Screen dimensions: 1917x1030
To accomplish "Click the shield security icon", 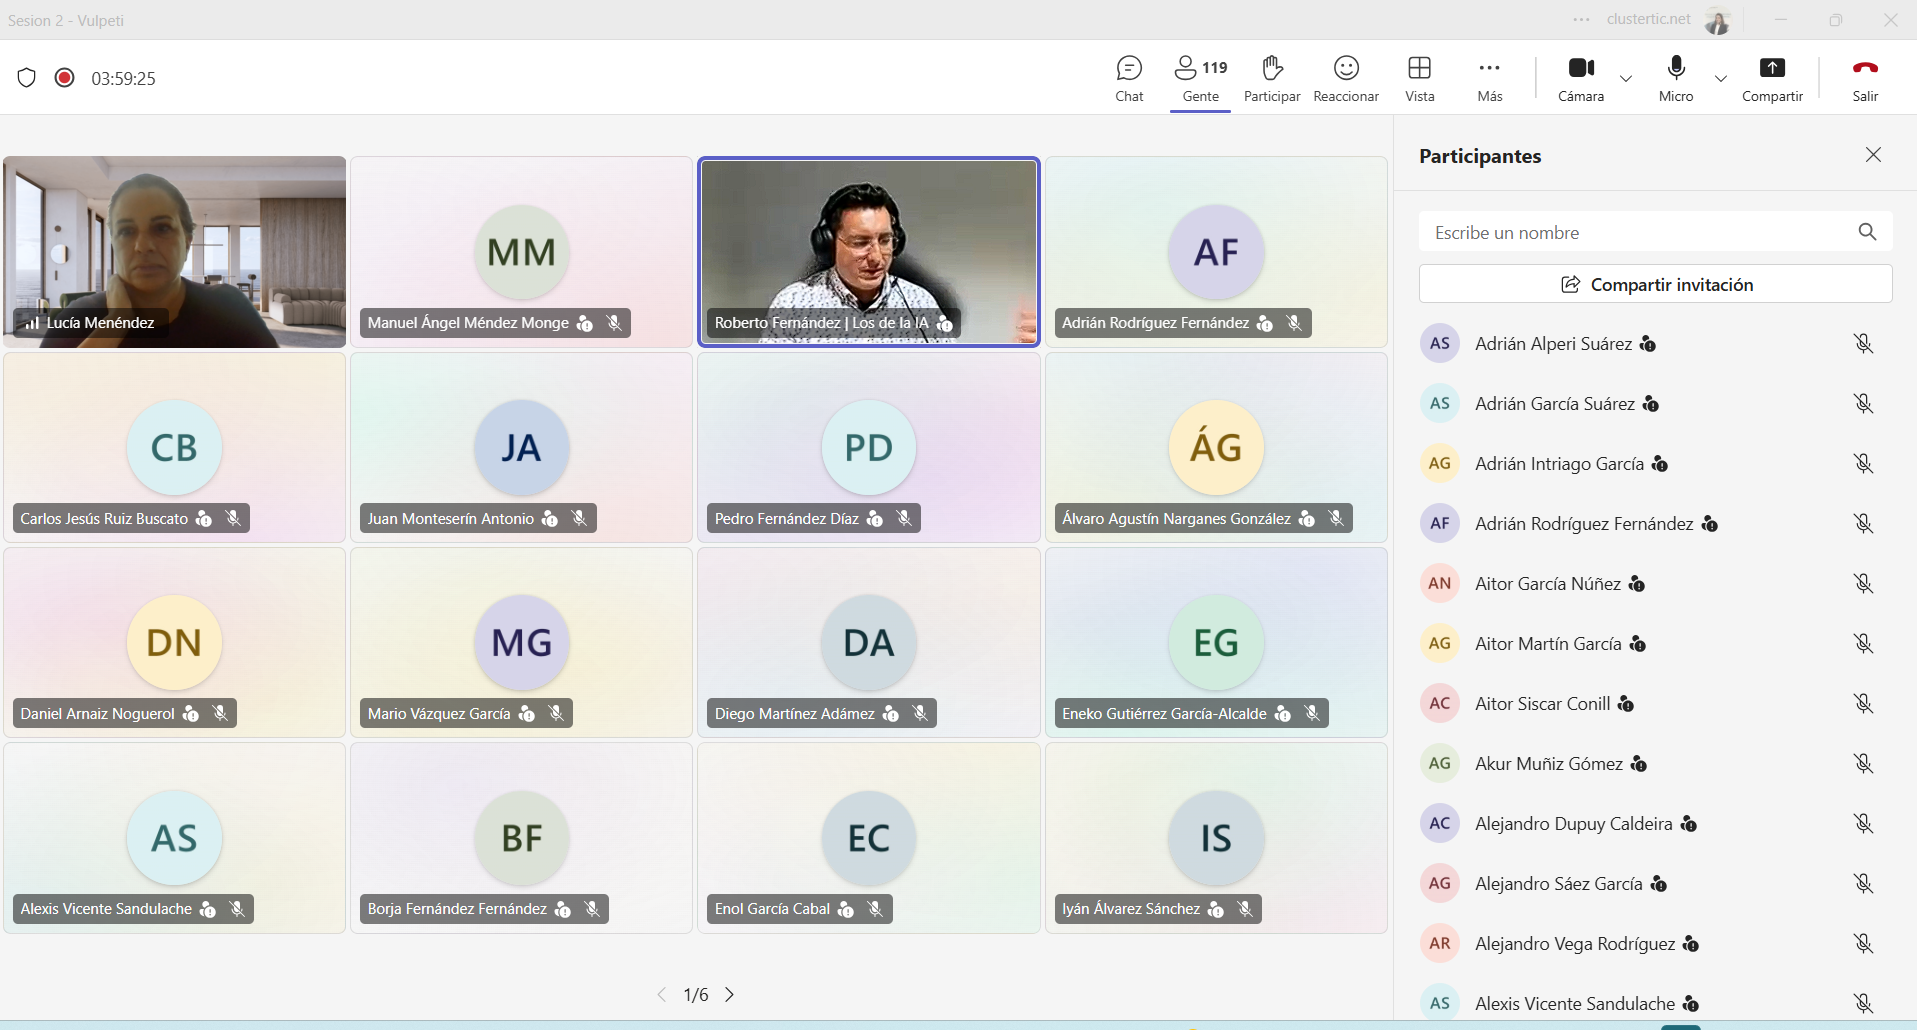I will [27, 78].
